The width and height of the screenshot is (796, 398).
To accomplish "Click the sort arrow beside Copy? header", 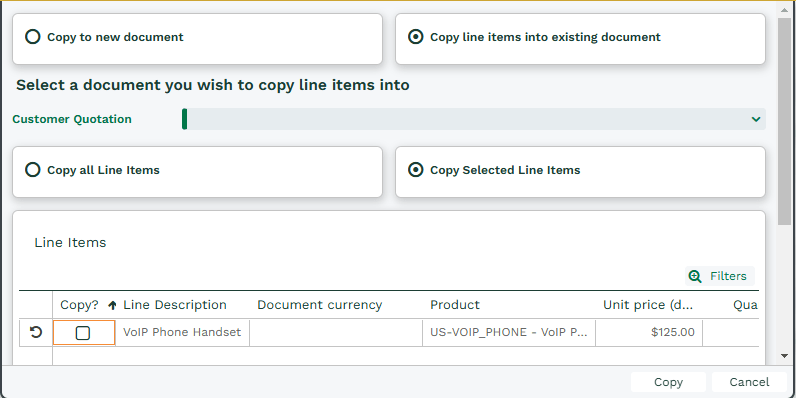I will (113, 305).
